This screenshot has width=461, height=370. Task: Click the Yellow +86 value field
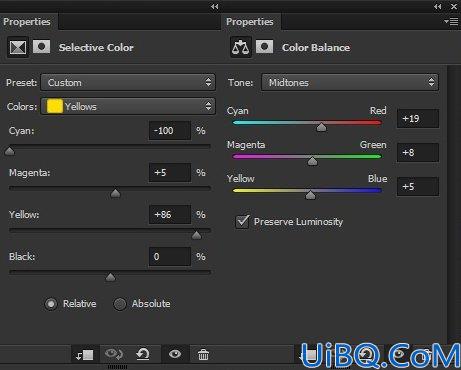point(170,214)
